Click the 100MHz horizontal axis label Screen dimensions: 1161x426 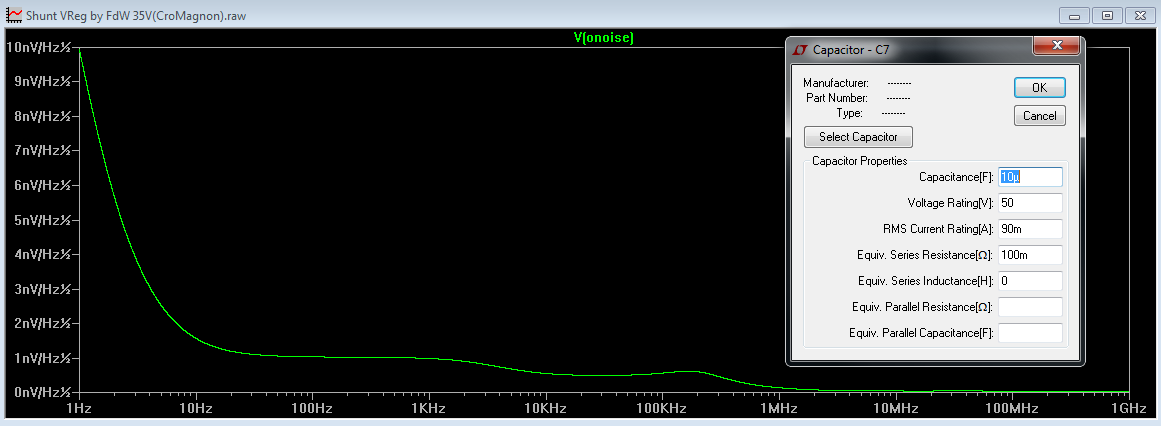pyautogui.click(x=1011, y=408)
